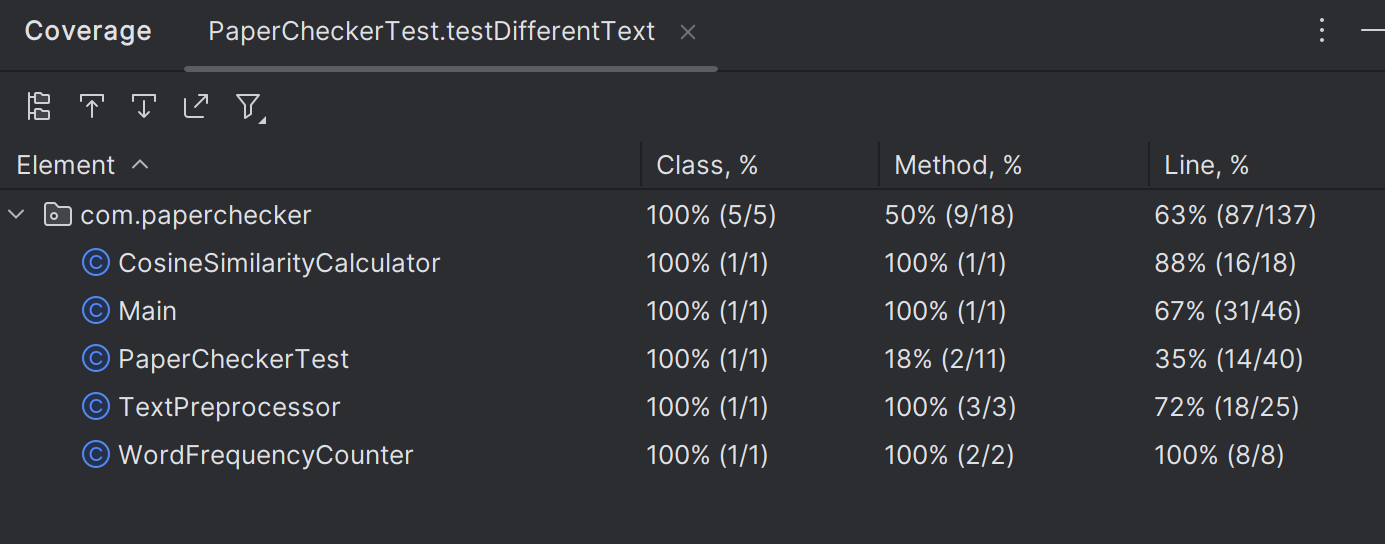Viewport: 1385px width, 544px height.
Task: Click the WordFrequencyCounter class icon
Action: pyautogui.click(x=95, y=455)
